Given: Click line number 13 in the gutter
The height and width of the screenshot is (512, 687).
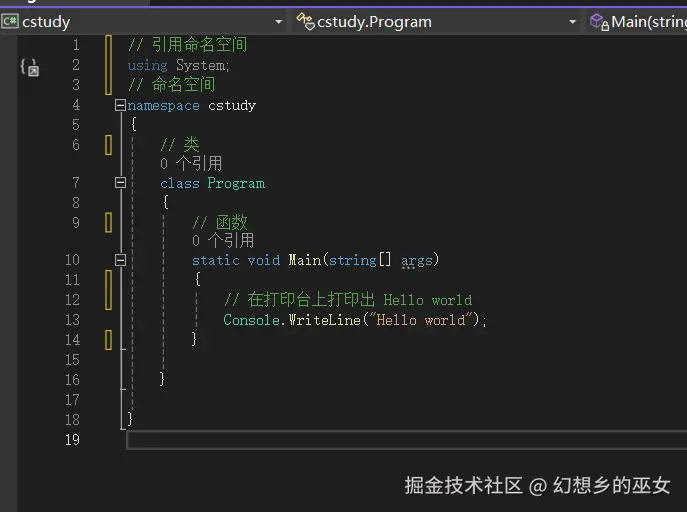Looking at the screenshot, I should pos(72,320).
